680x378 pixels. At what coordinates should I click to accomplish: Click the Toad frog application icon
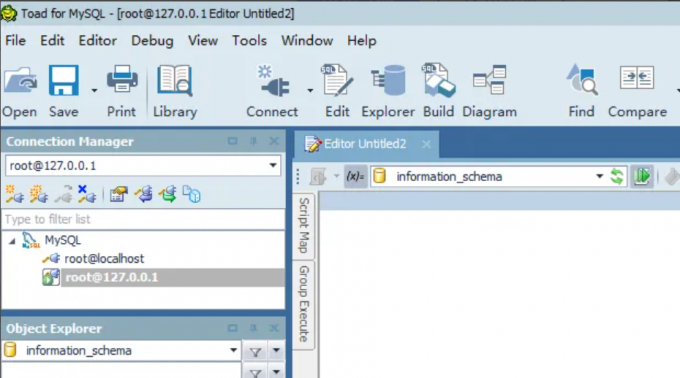tap(9, 13)
